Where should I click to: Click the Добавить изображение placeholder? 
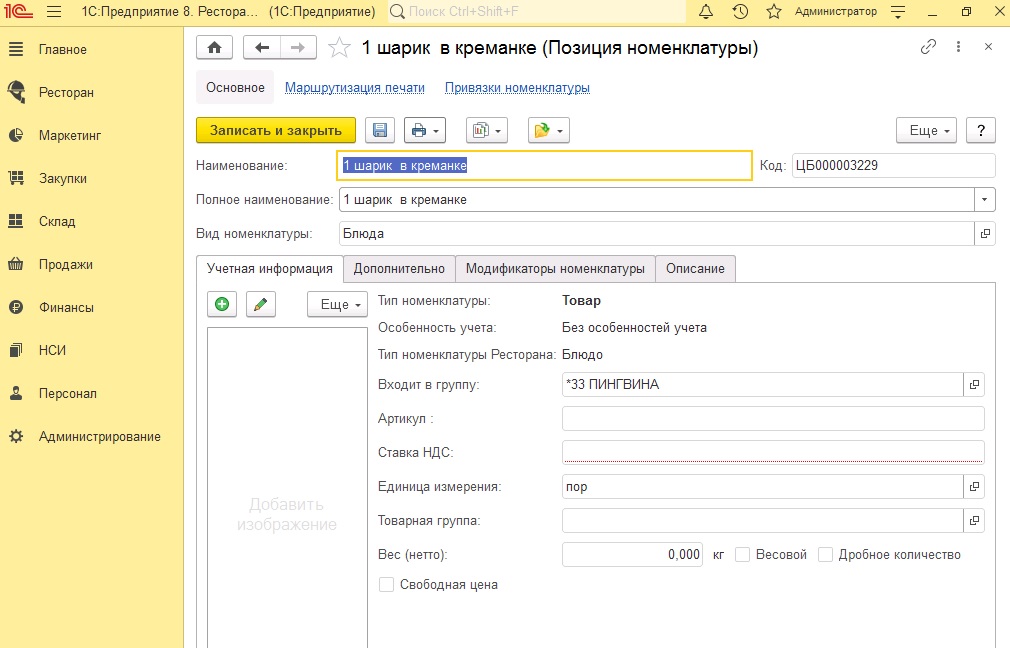tap(287, 514)
